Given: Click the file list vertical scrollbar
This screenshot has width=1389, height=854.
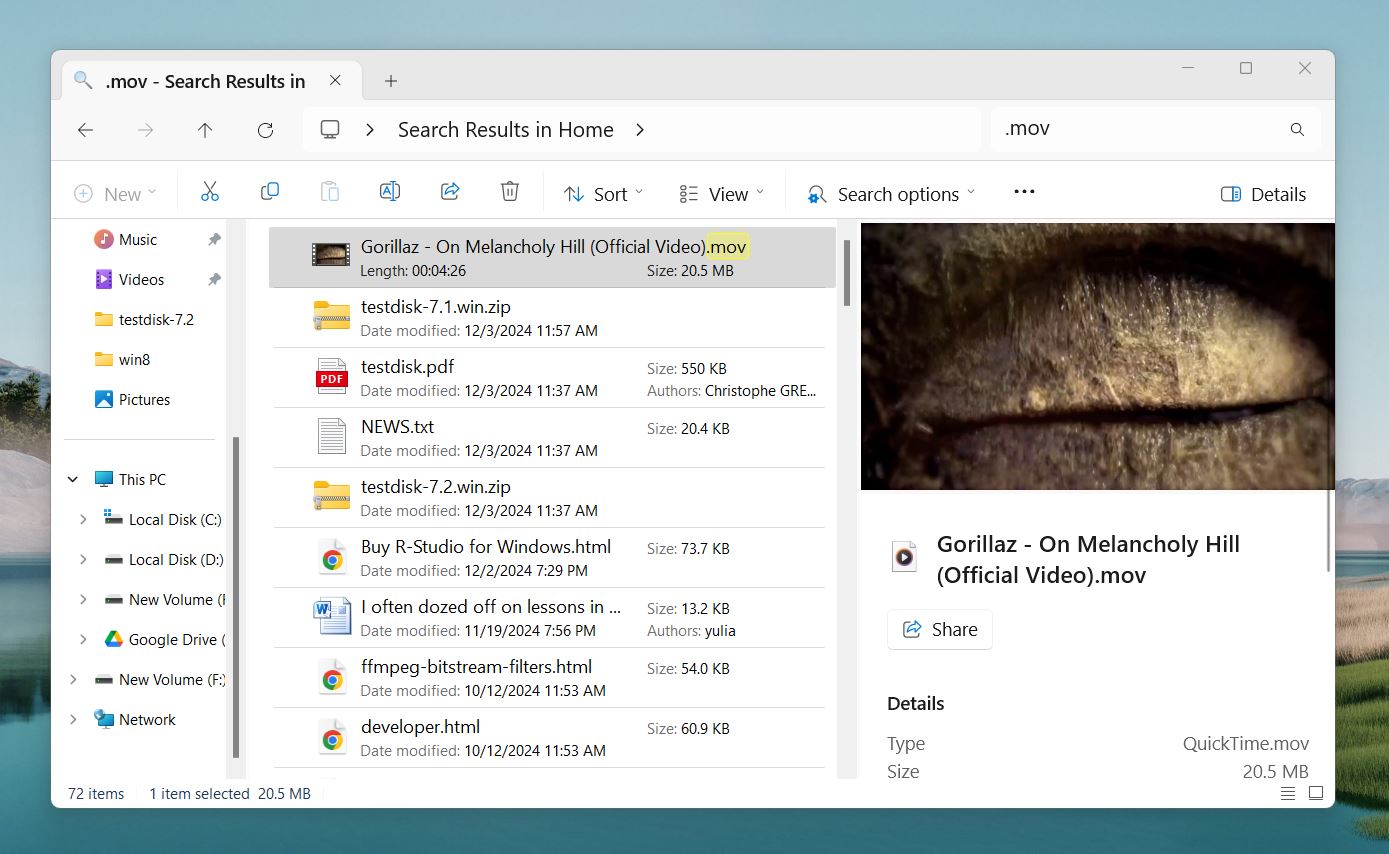Looking at the screenshot, I should click(x=846, y=272).
